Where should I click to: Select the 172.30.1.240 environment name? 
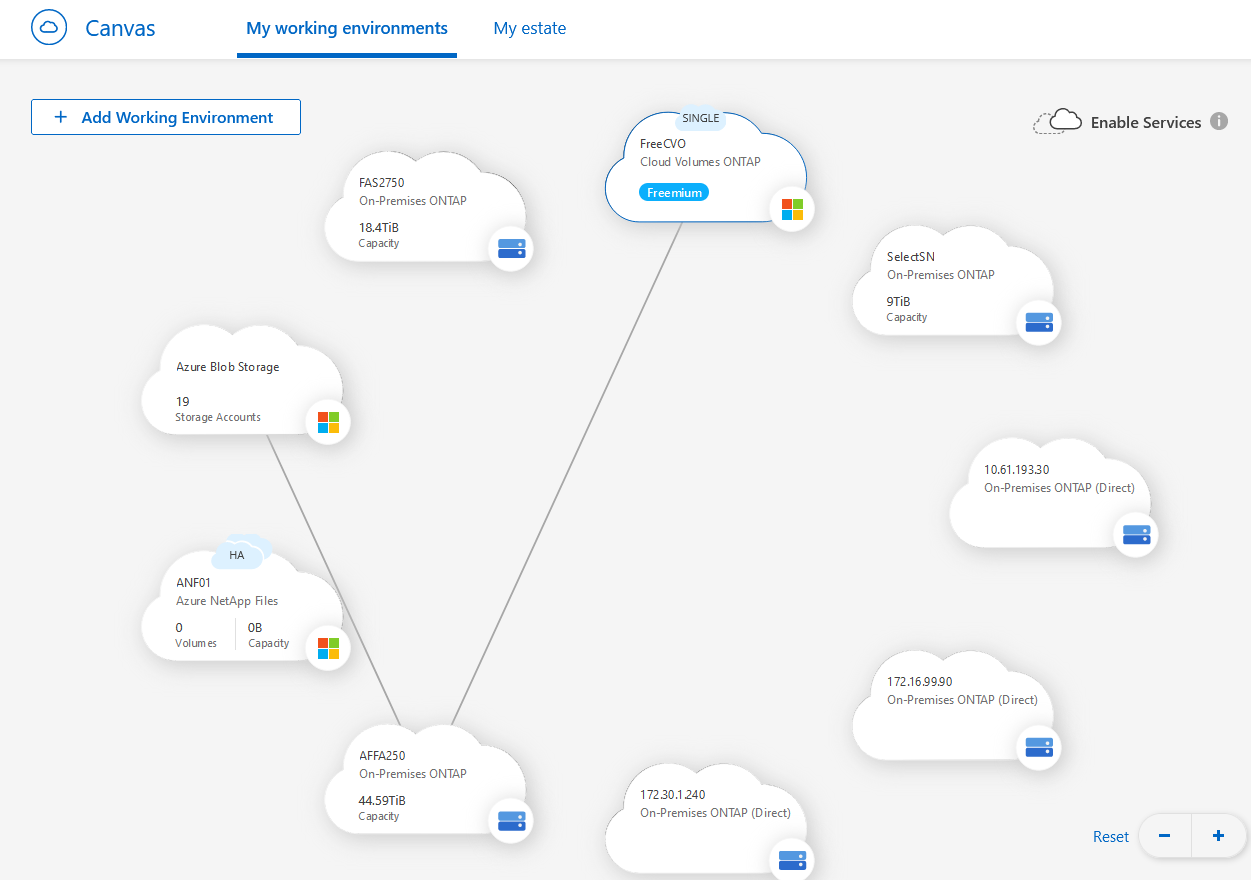pyautogui.click(x=673, y=794)
